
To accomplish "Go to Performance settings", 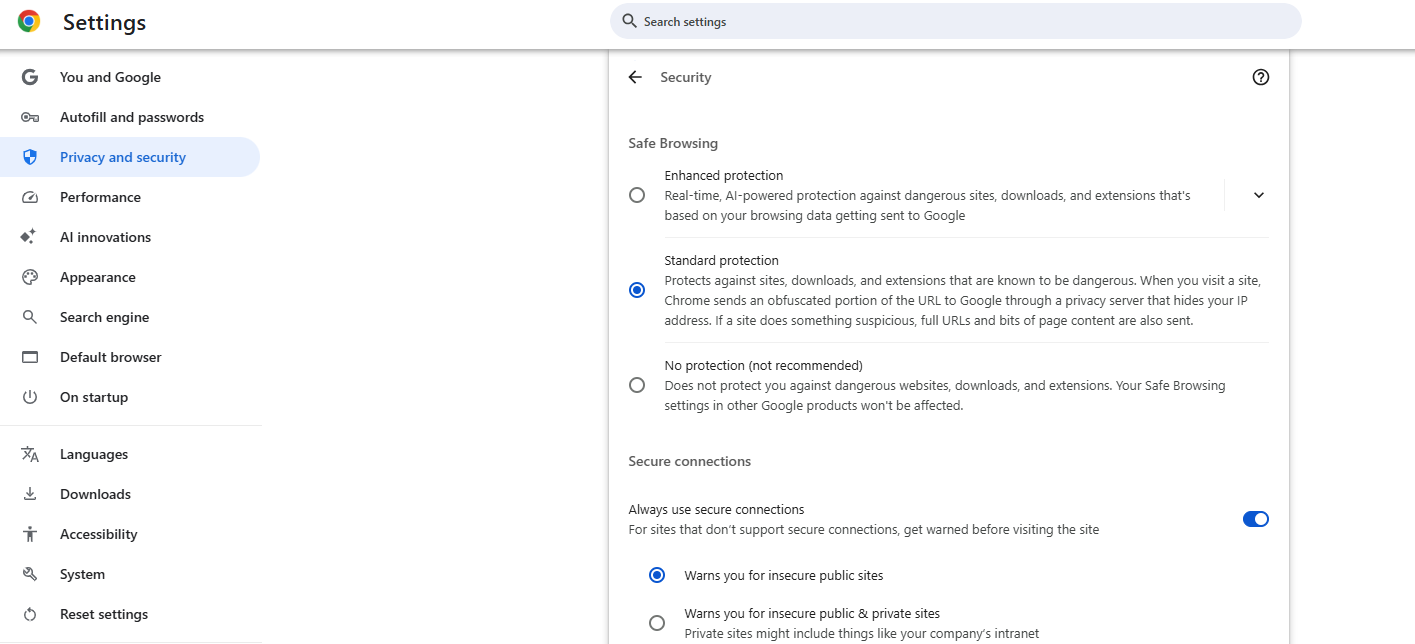I will [130, 197].
